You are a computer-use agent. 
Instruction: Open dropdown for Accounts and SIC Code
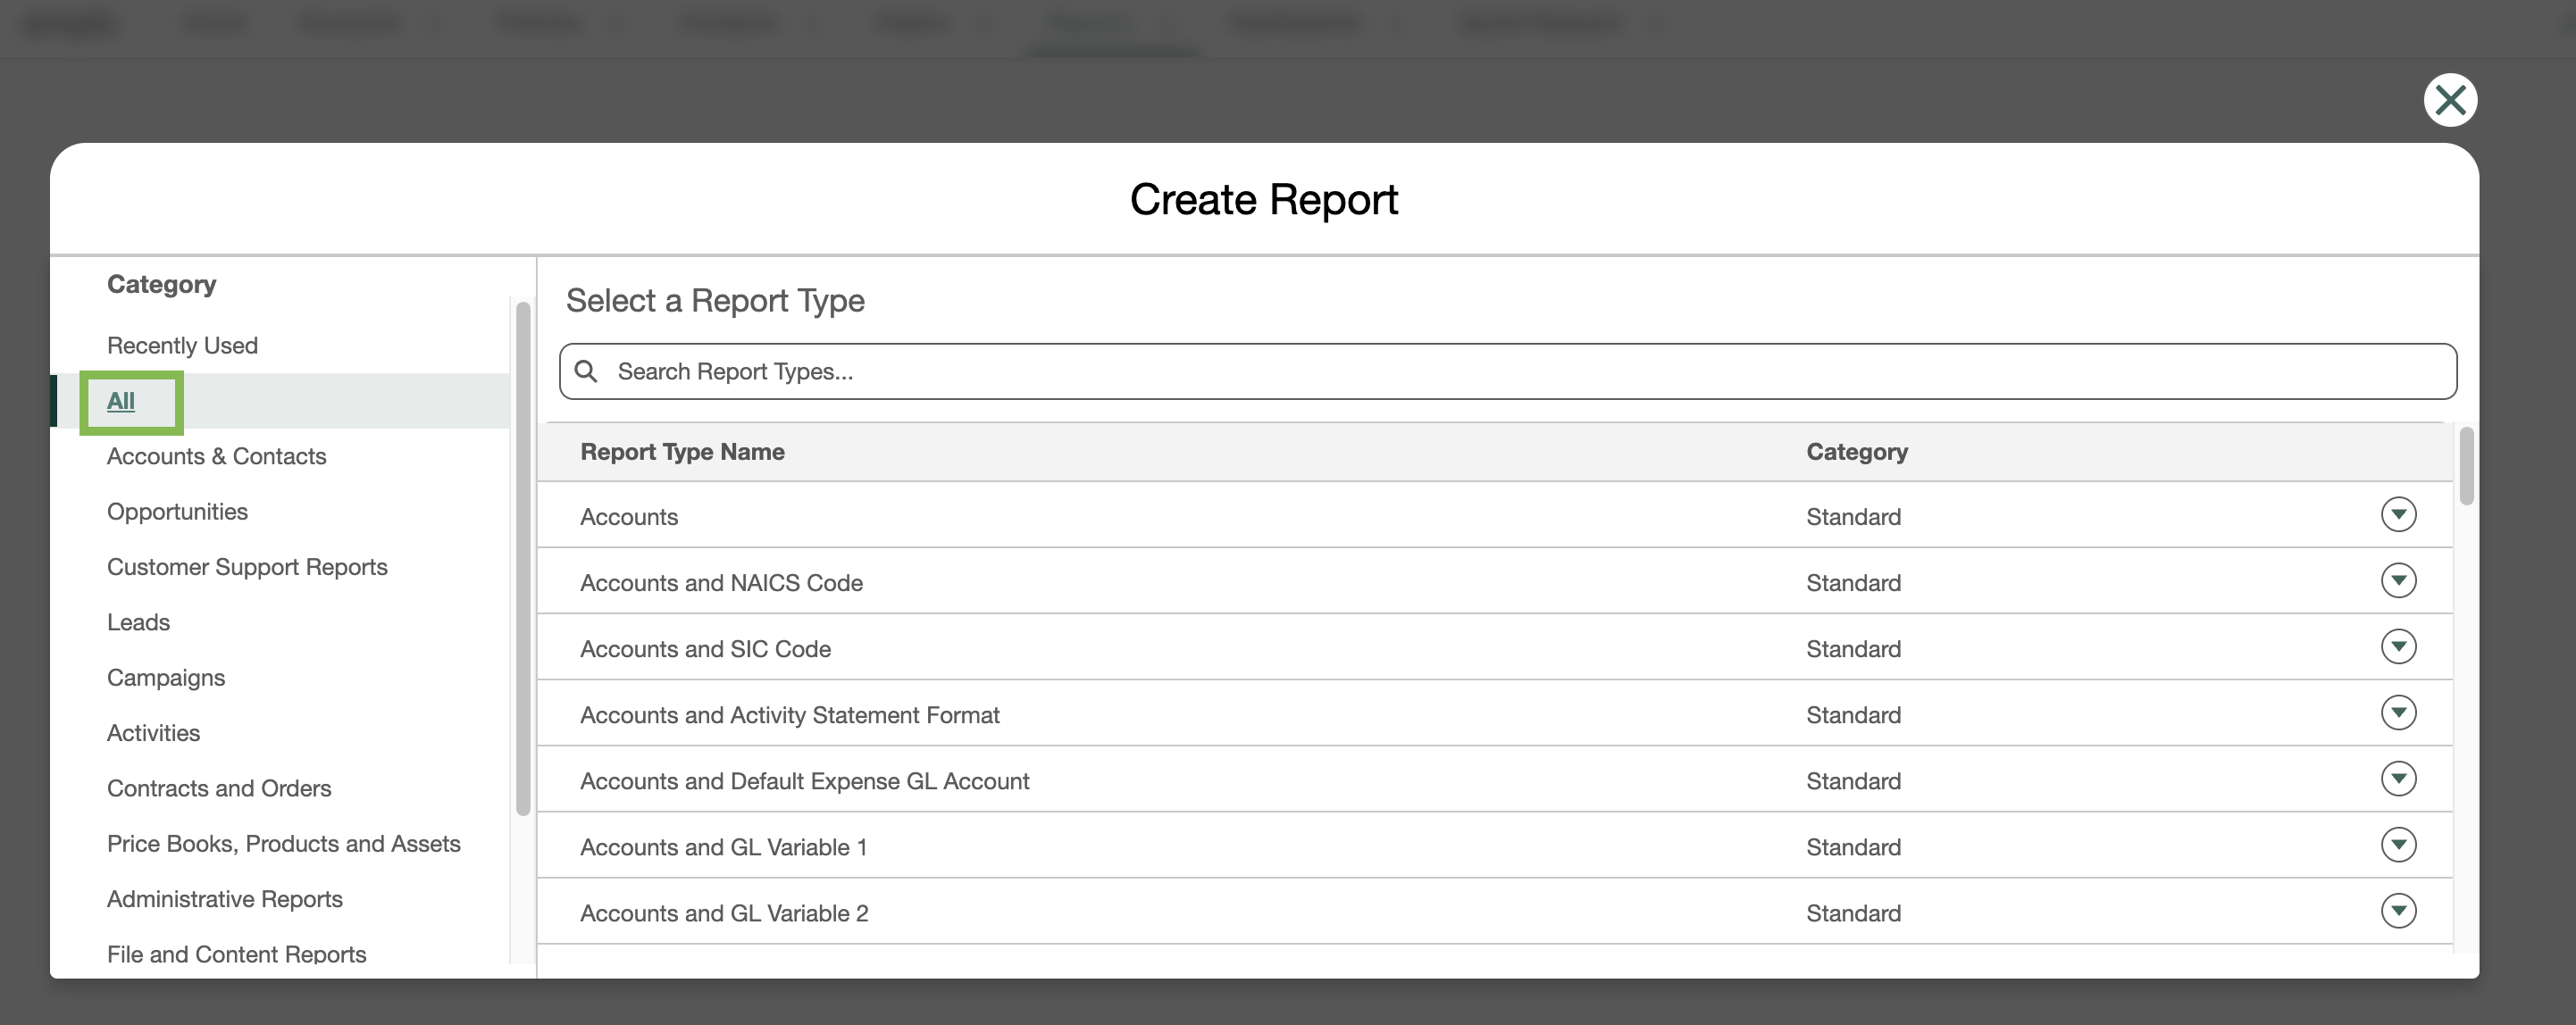pyautogui.click(x=2398, y=647)
